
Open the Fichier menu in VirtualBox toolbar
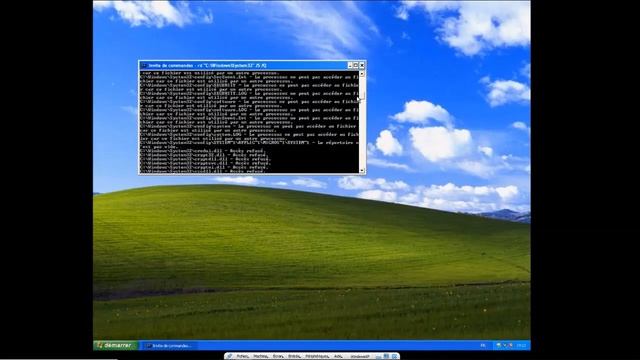tap(242, 356)
